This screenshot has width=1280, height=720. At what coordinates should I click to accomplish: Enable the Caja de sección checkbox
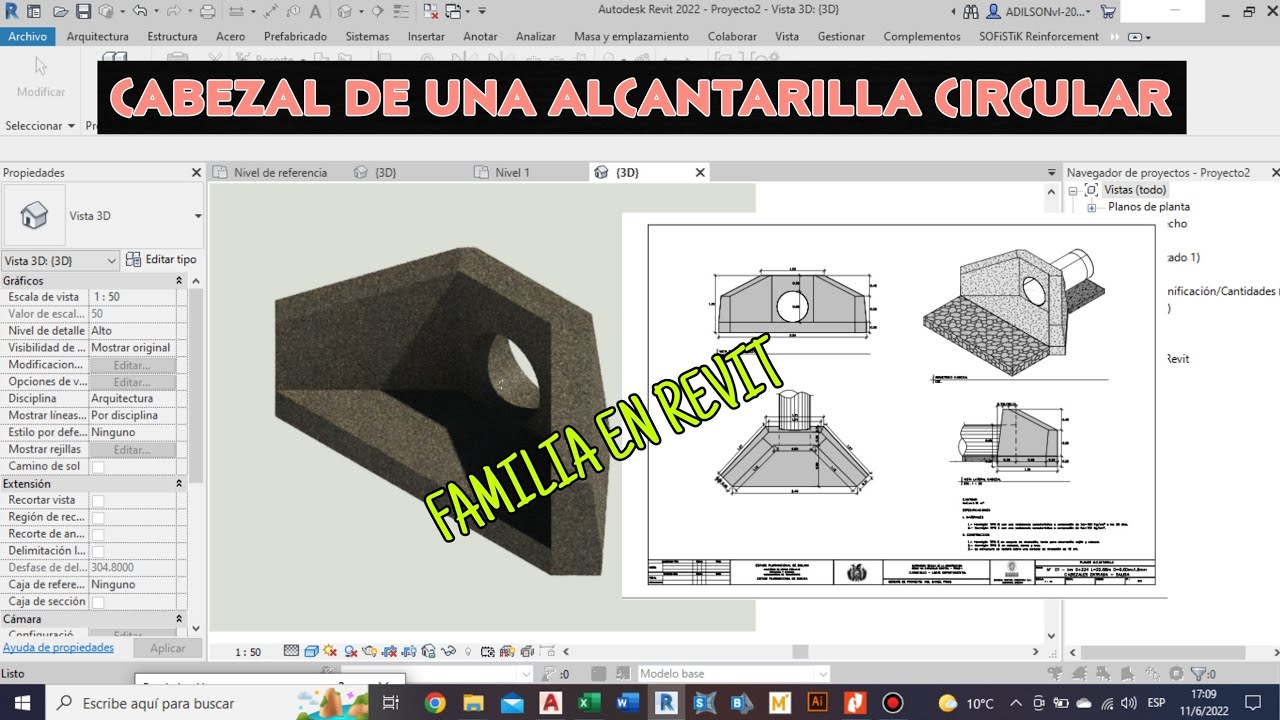tap(98, 603)
